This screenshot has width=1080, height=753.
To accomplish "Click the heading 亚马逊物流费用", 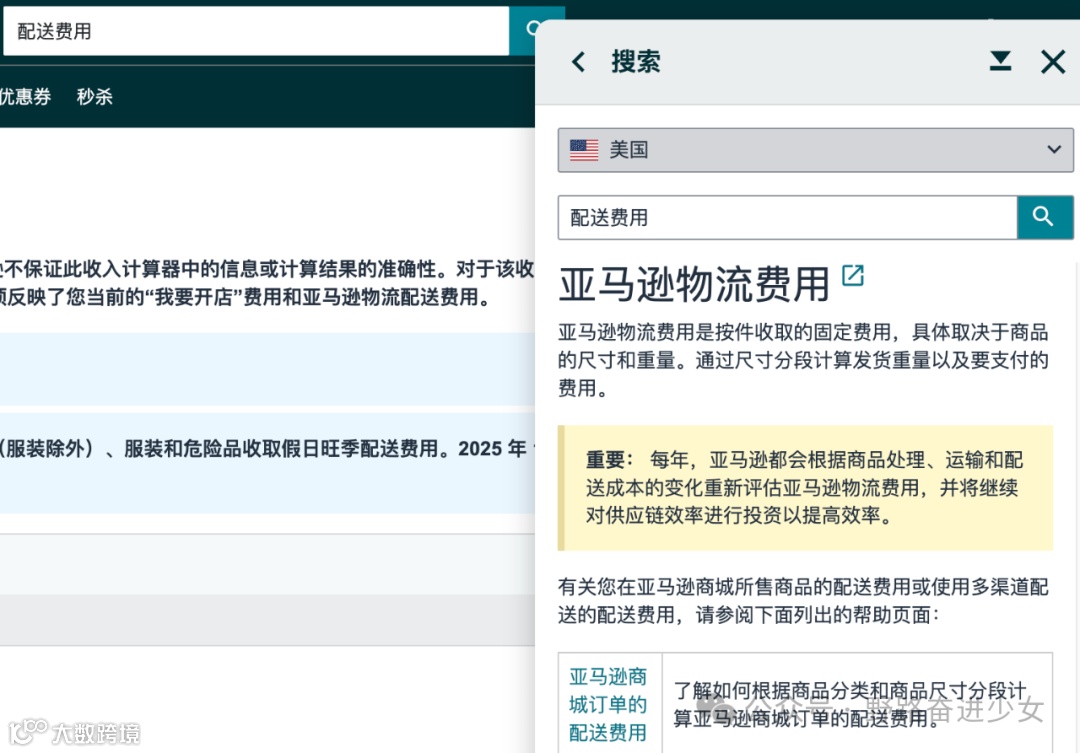I will [x=694, y=284].
